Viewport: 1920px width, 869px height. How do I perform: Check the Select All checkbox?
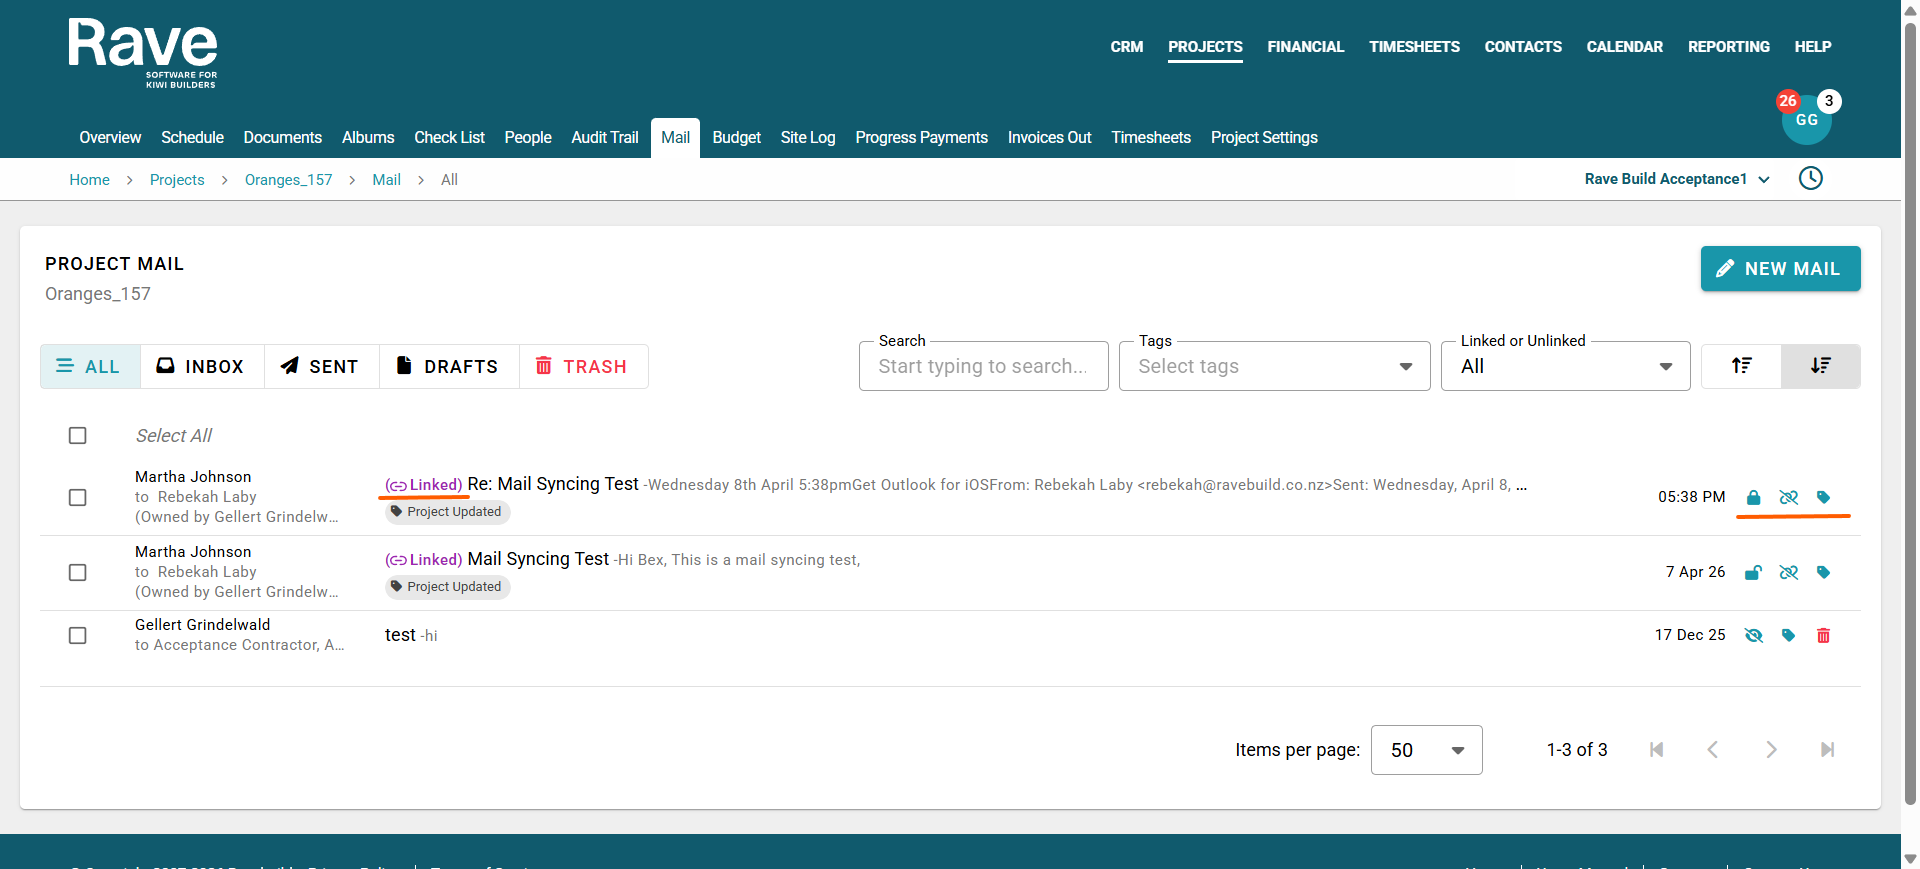(x=78, y=436)
